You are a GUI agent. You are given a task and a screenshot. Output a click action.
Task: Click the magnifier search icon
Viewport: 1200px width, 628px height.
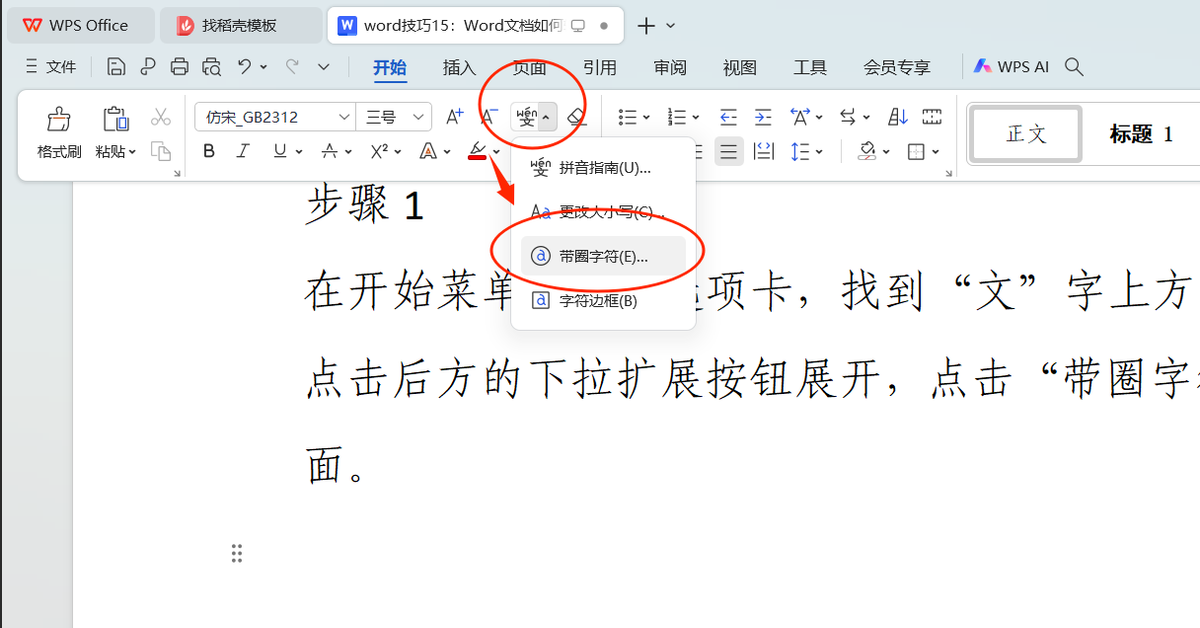(1074, 67)
